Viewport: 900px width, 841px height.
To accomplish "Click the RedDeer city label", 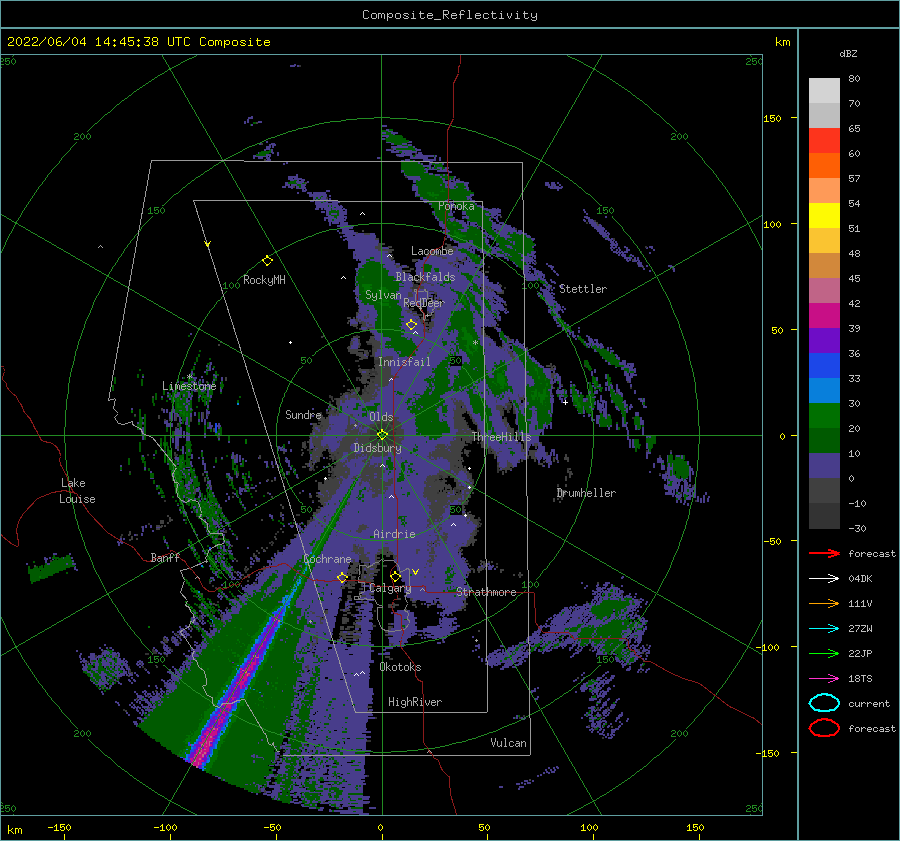I will tap(424, 303).
